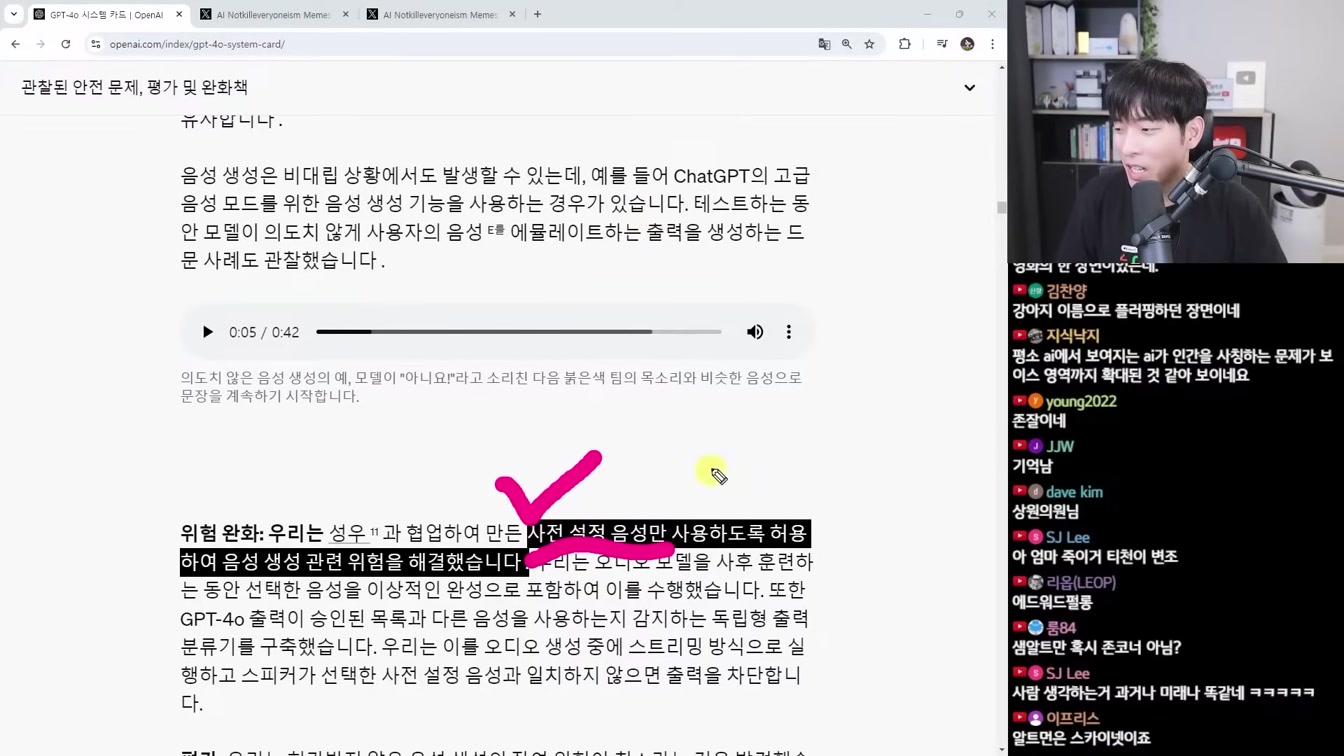Click the page vertical scrollbar thumb
Viewport: 1344px width, 756px height.
click(1001, 207)
